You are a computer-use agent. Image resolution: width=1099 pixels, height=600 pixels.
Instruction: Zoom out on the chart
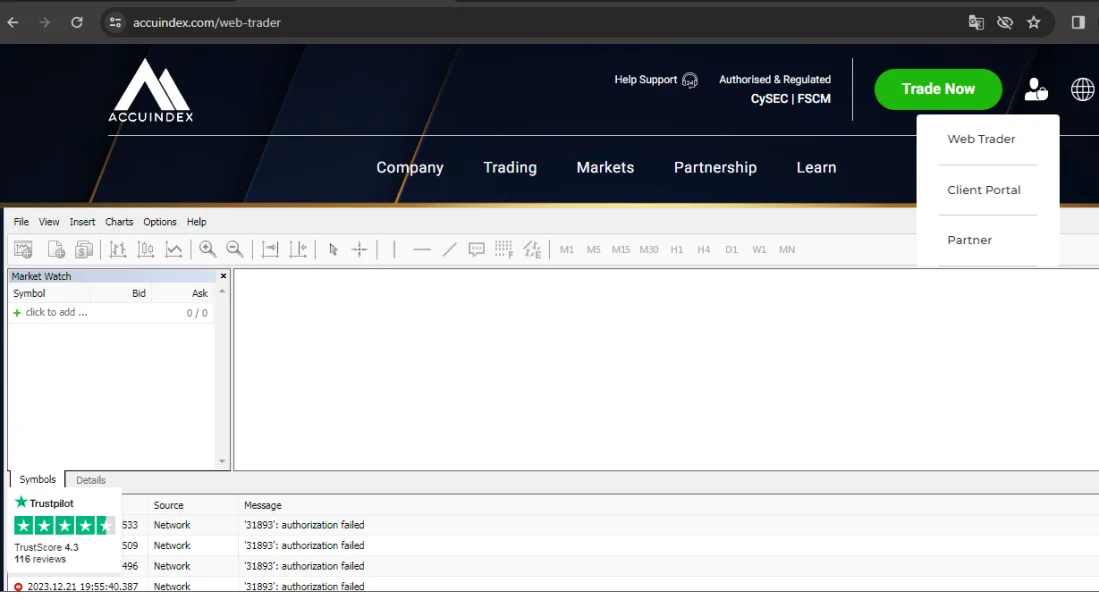pos(235,250)
